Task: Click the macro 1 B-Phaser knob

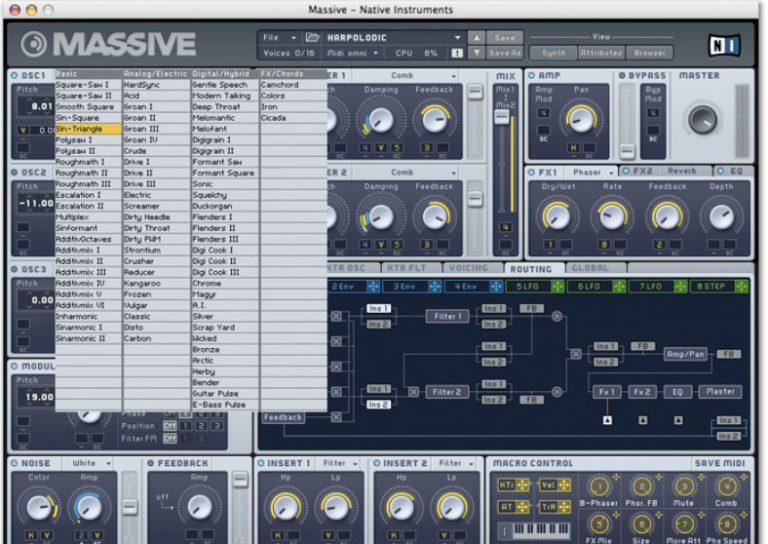Action: (599, 487)
